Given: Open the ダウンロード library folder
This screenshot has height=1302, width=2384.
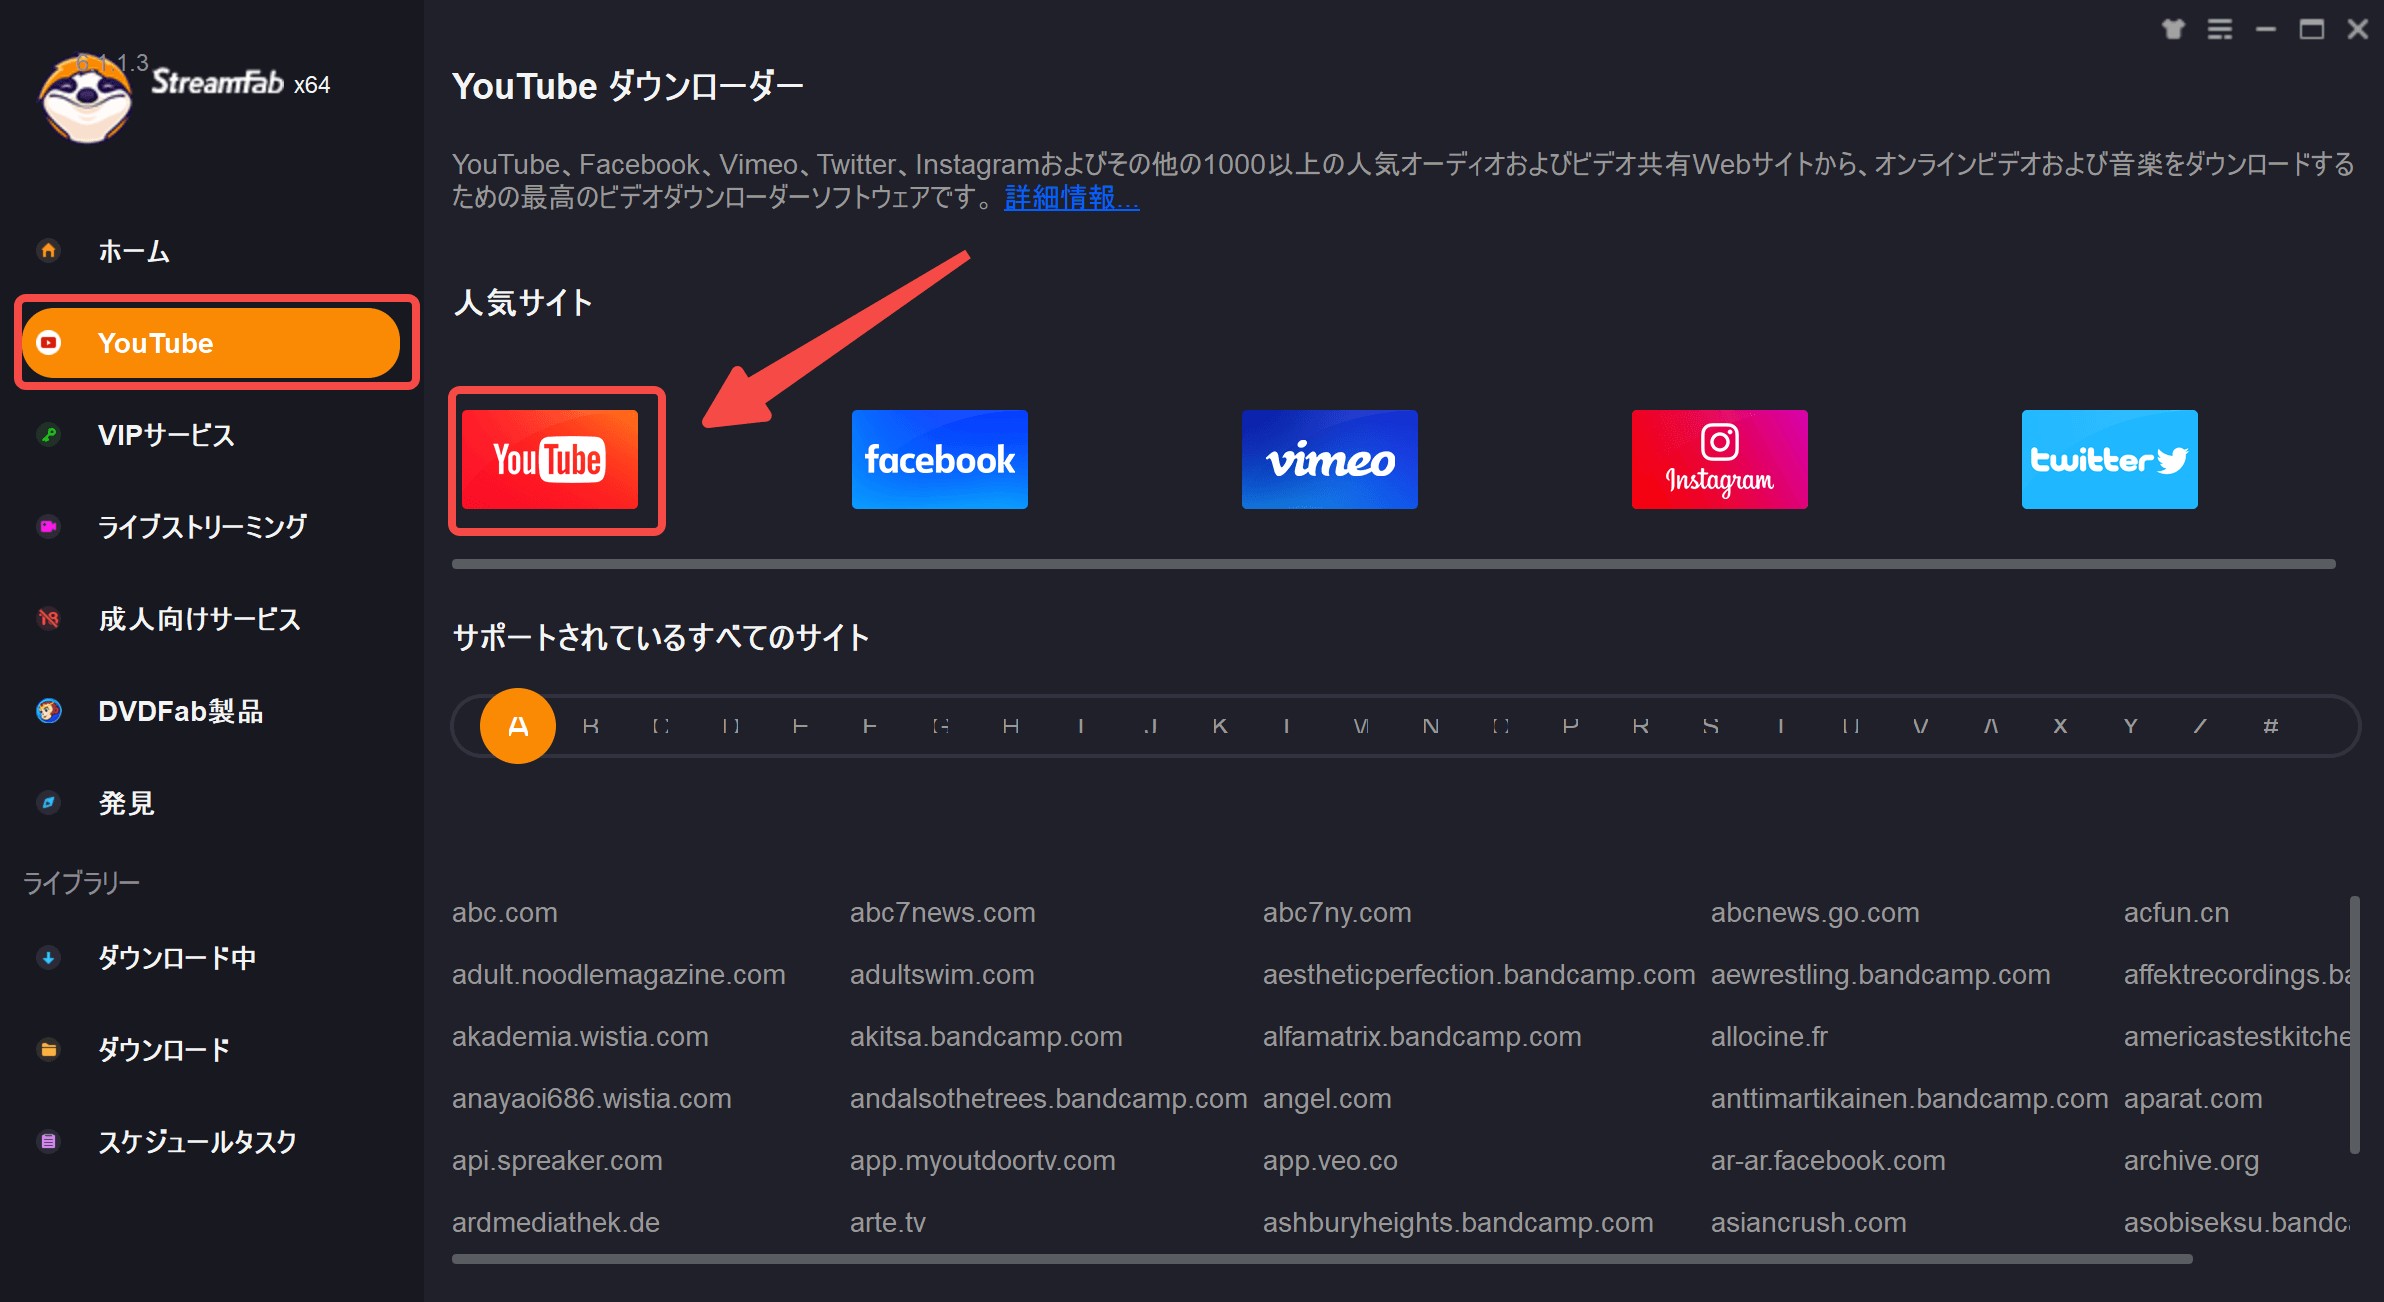Looking at the screenshot, I should pyautogui.click(x=163, y=1050).
